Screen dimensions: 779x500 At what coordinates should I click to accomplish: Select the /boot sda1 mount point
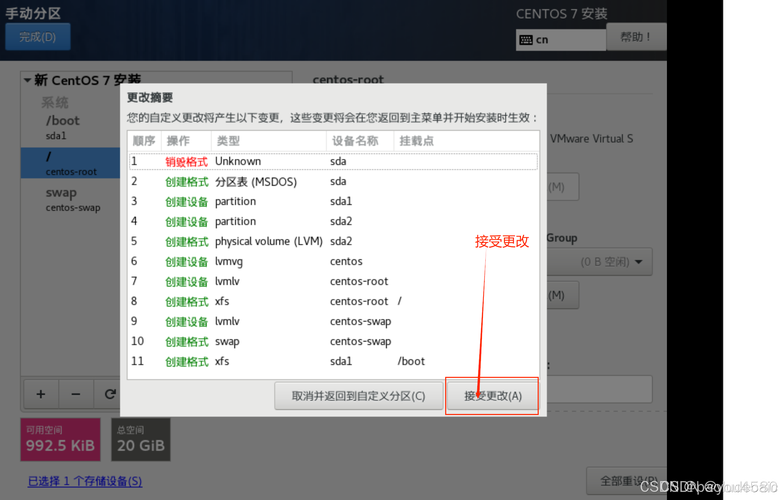click(71, 127)
